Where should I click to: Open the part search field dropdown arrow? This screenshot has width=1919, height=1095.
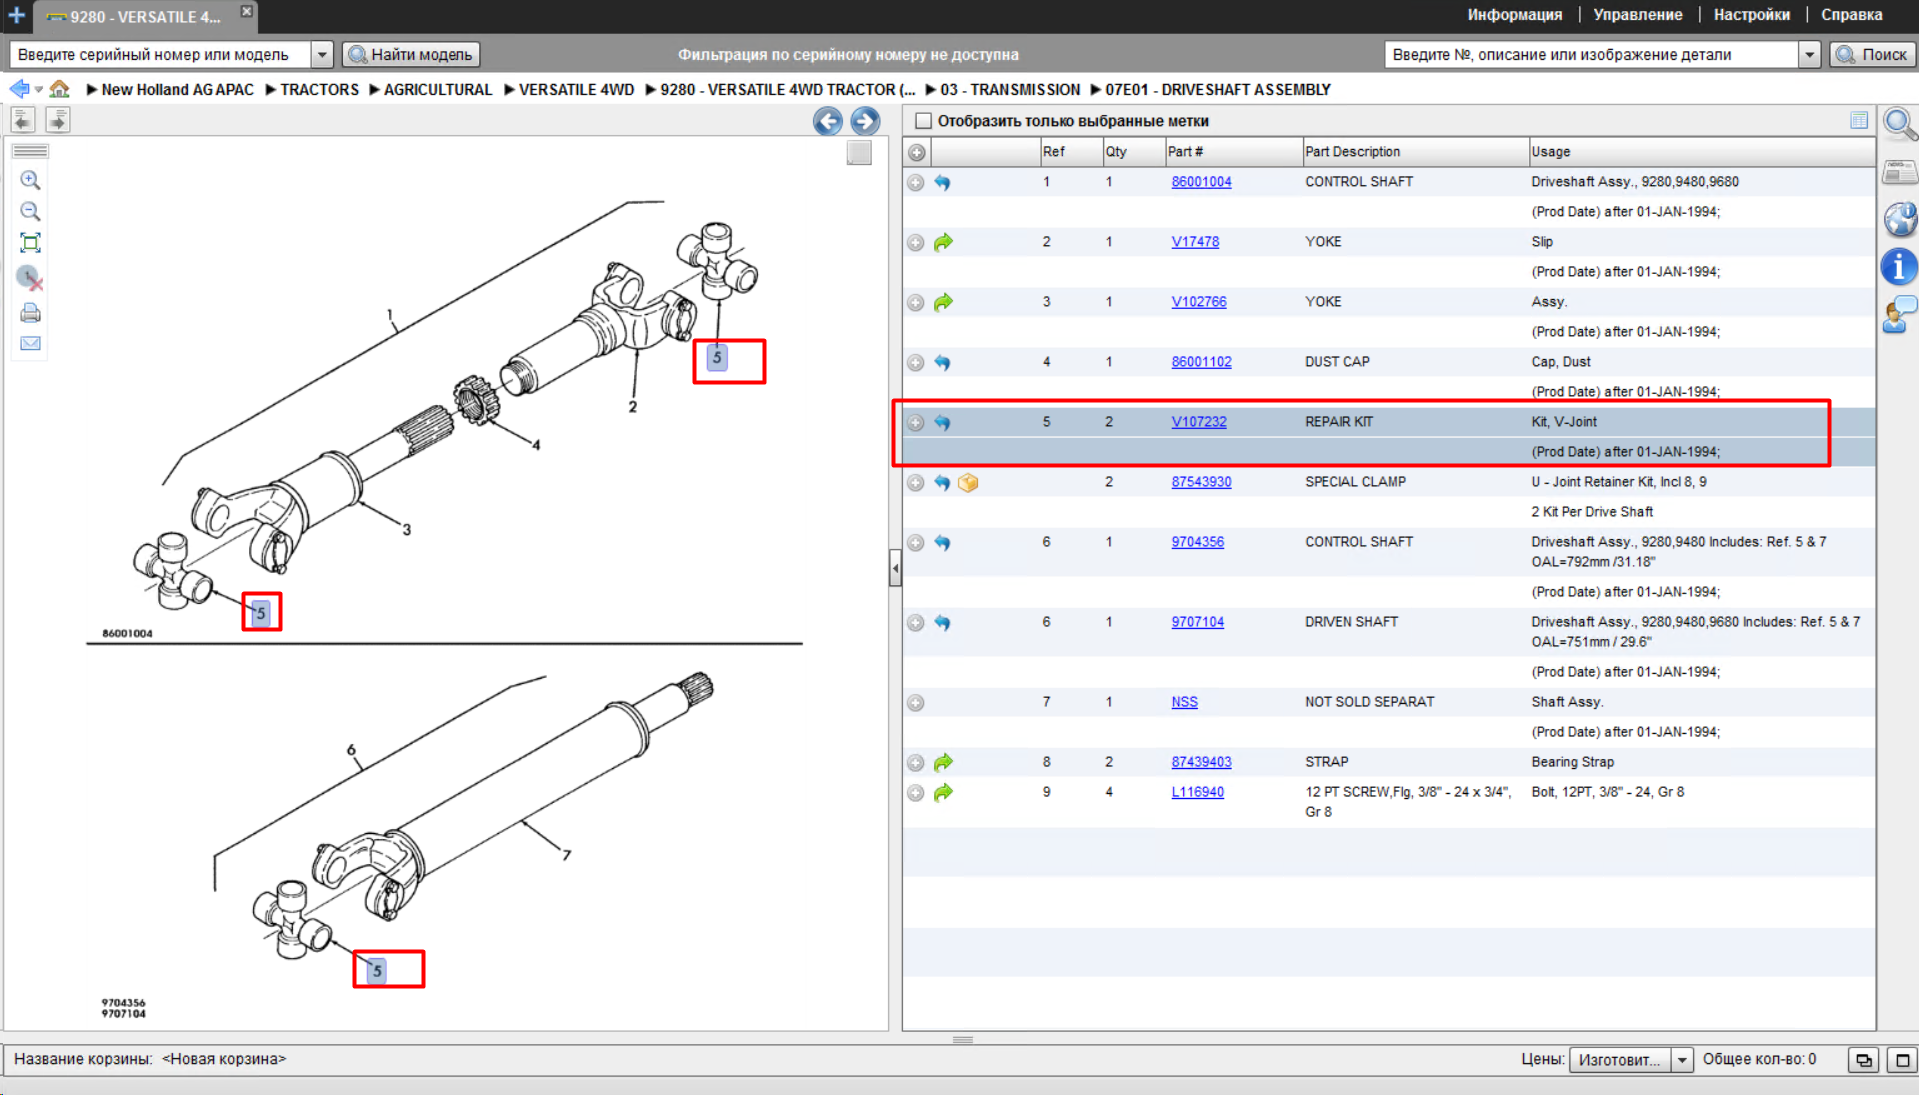click(1809, 54)
